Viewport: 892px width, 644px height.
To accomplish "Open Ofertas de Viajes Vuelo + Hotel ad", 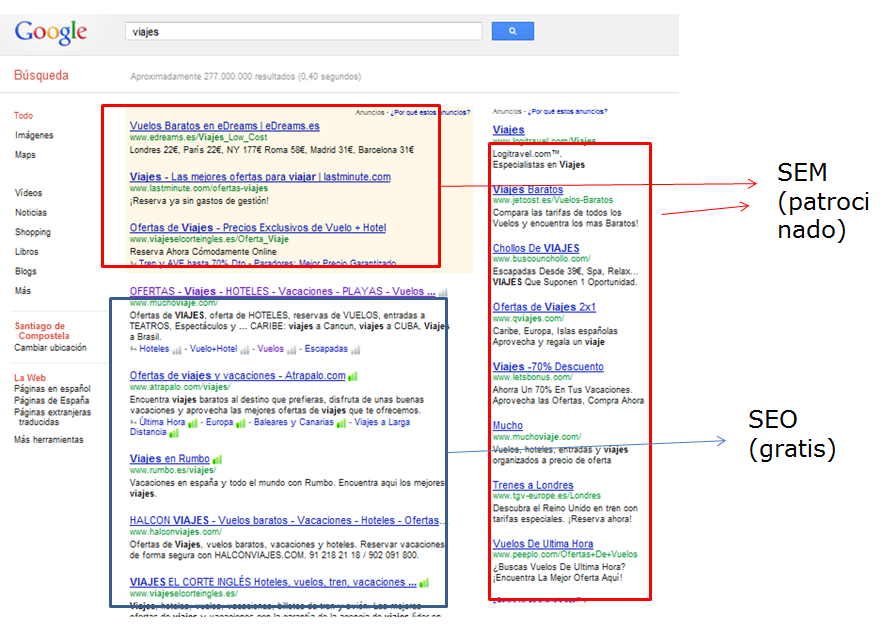I will point(258,228).
